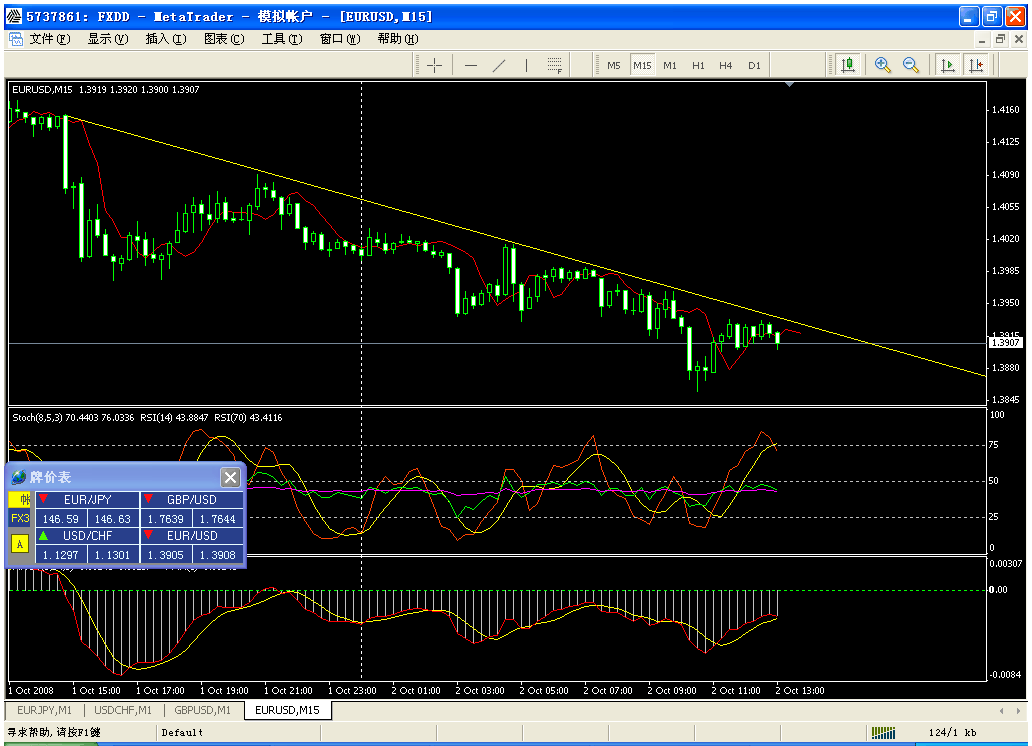
Task: Open the 插入 (Insert) menu
Action: click(165, 39)
